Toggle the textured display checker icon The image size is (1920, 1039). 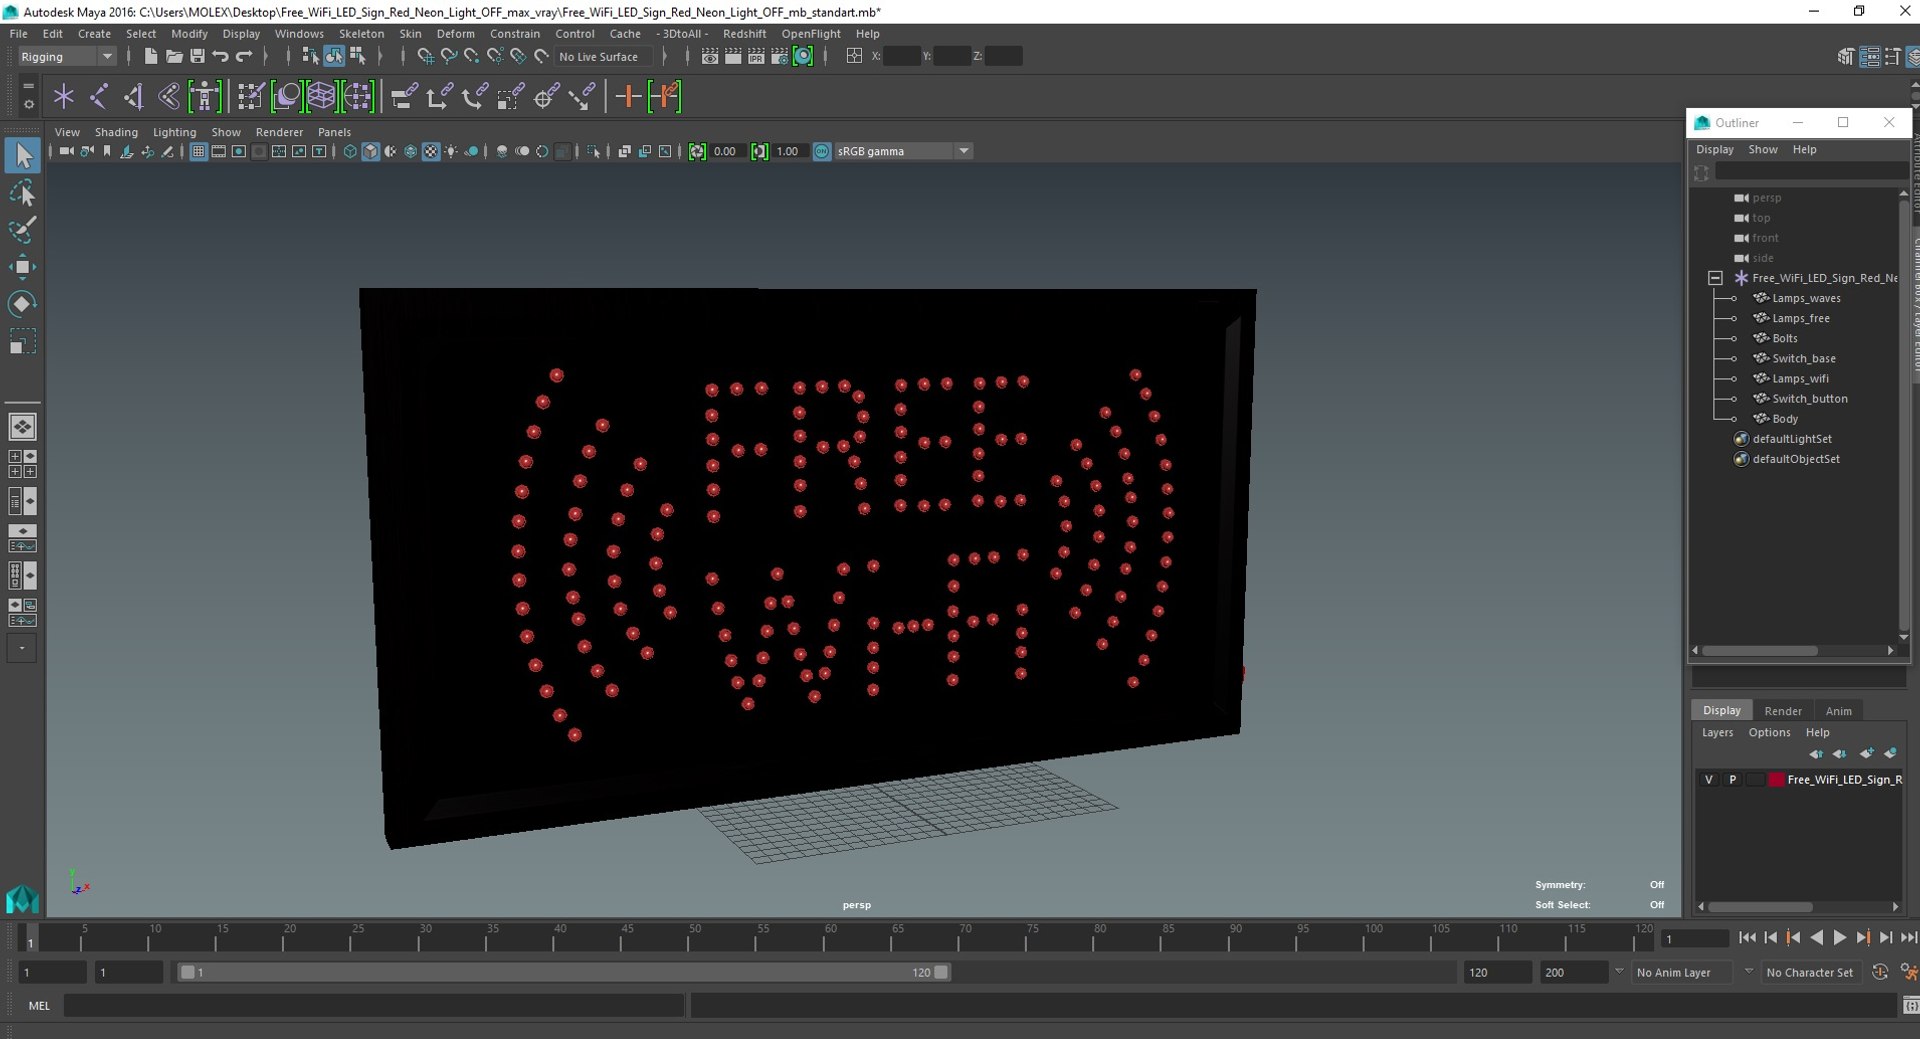(430, 151)
